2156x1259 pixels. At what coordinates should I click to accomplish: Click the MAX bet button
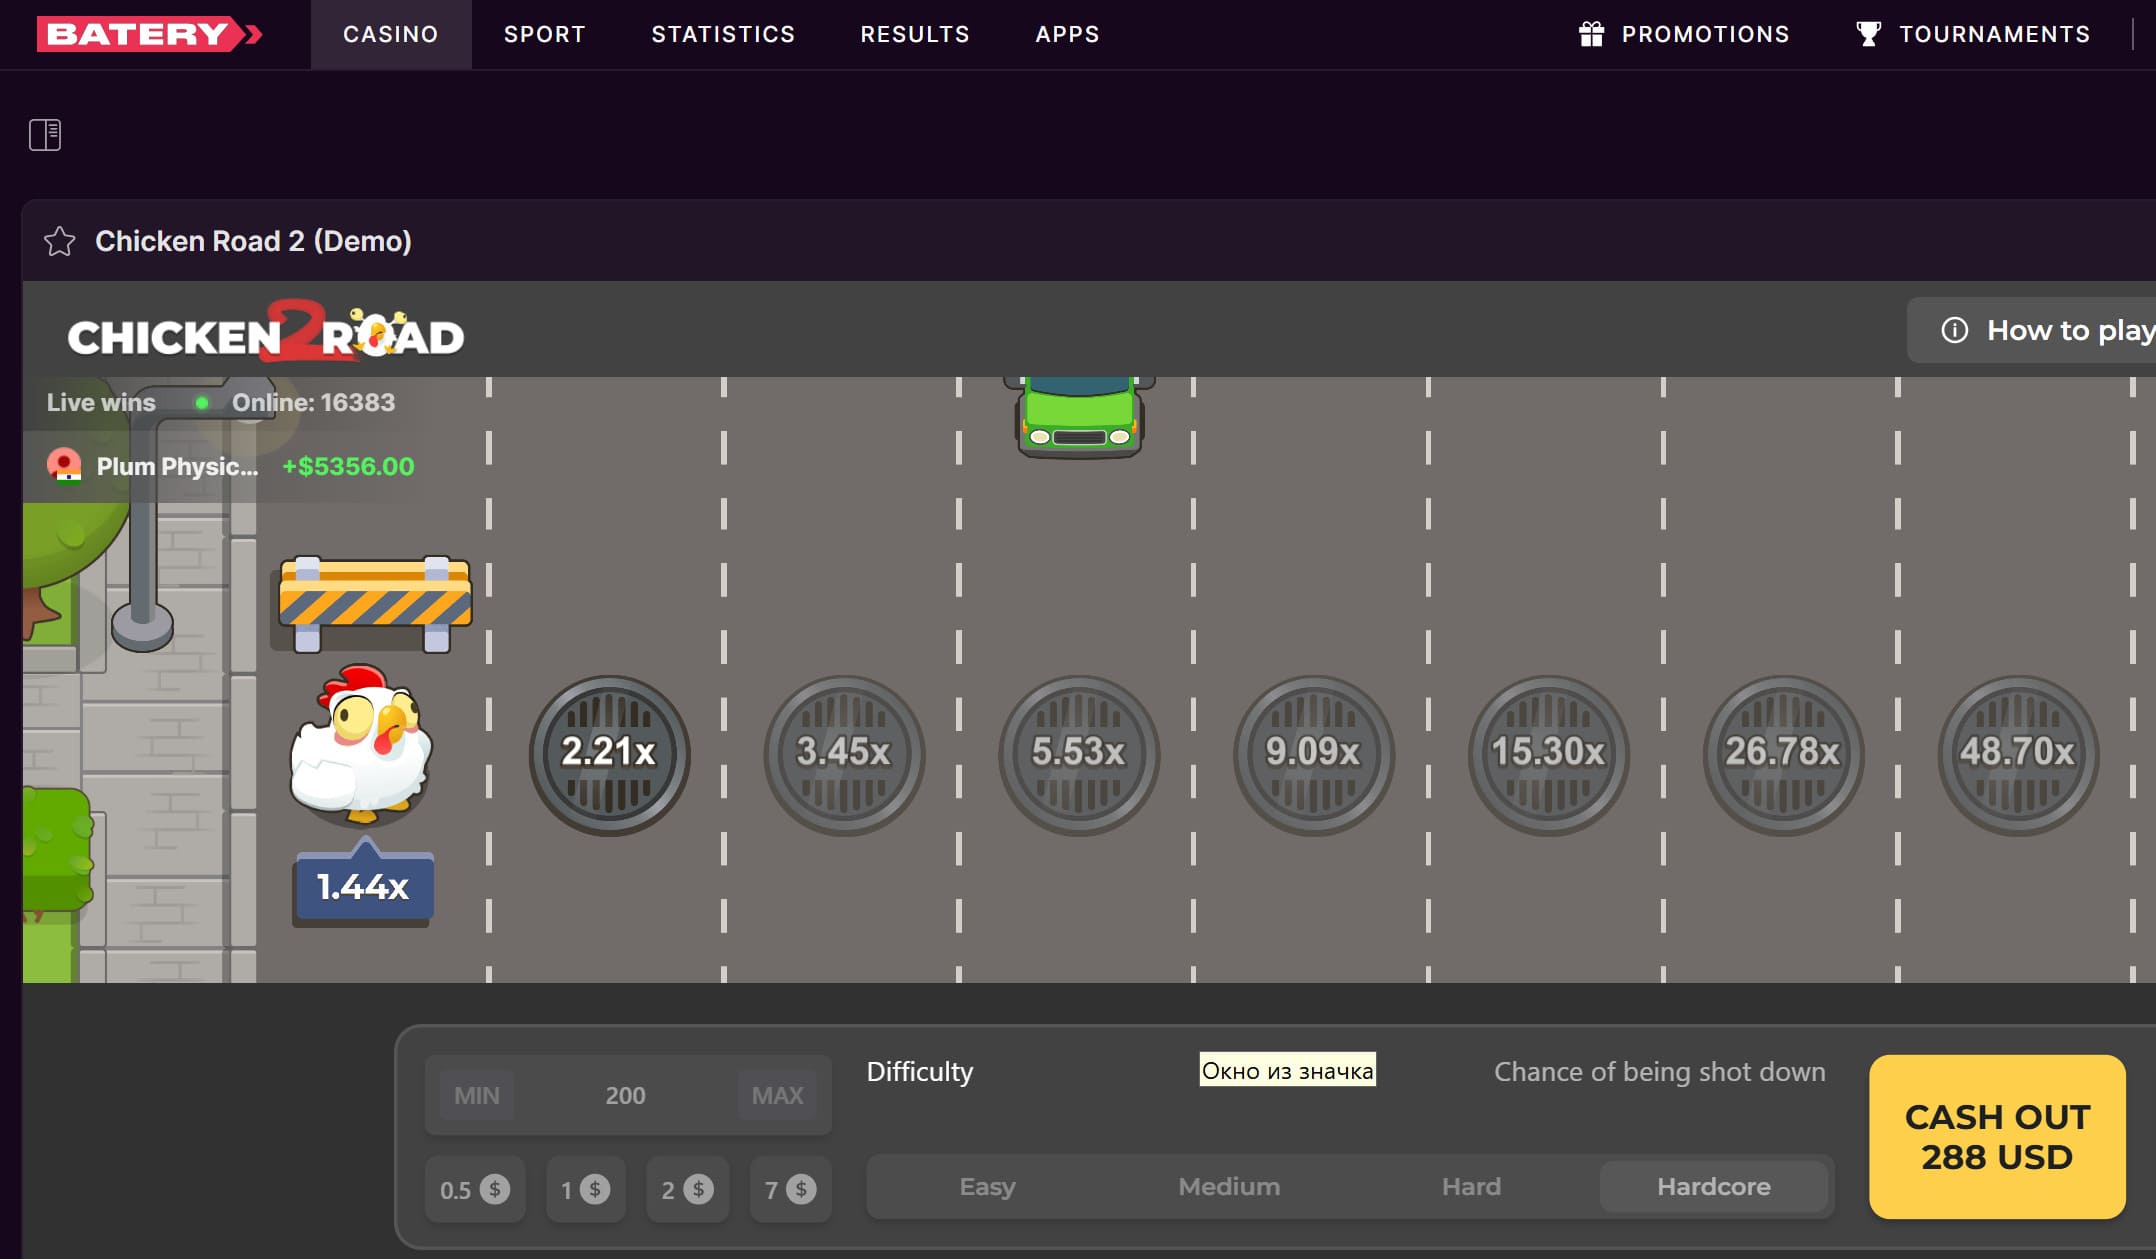(776, 1095)
